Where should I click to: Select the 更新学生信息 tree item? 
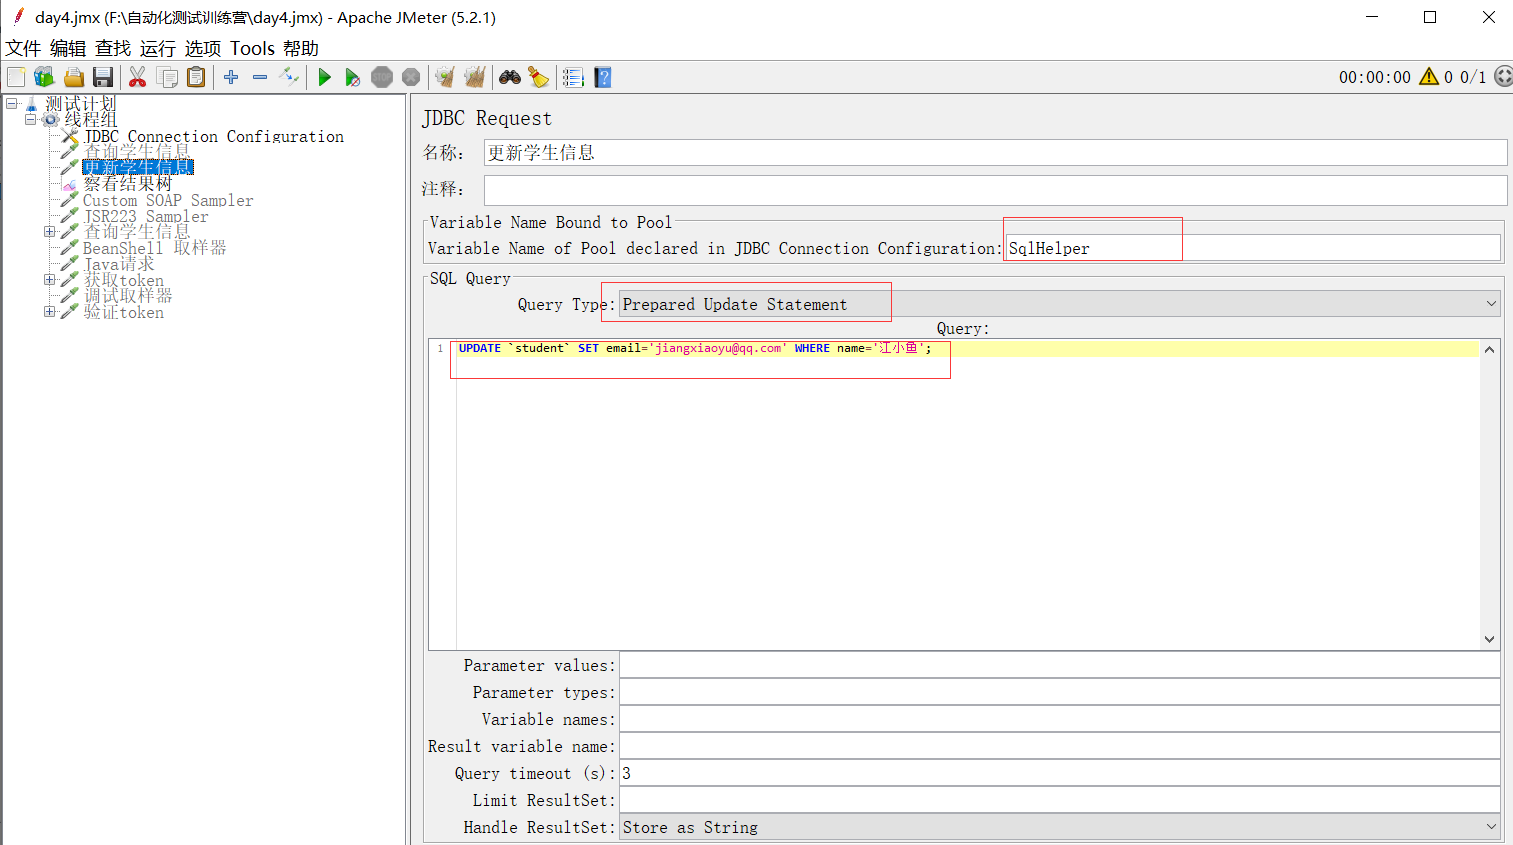click(138, 167)
